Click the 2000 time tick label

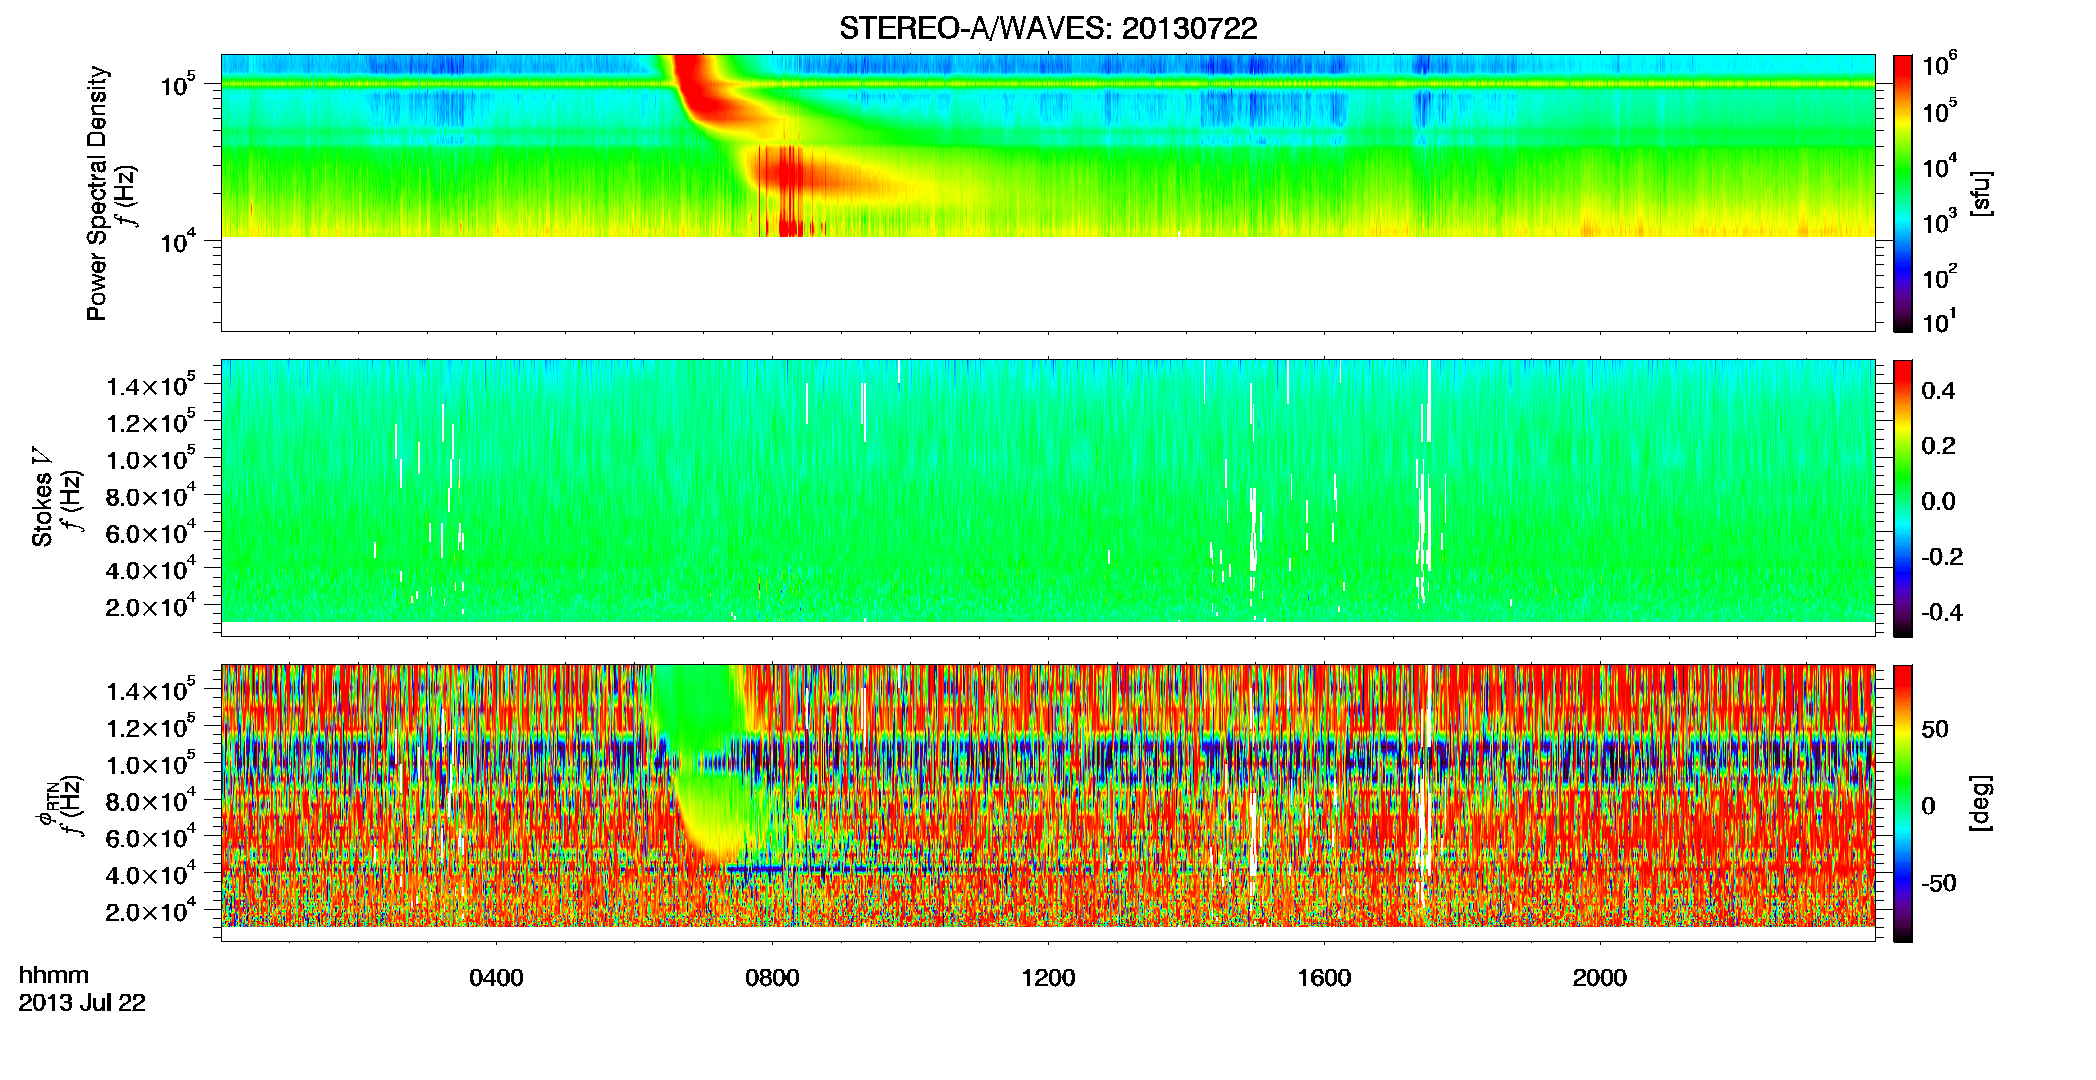[x=1600, y=978]
